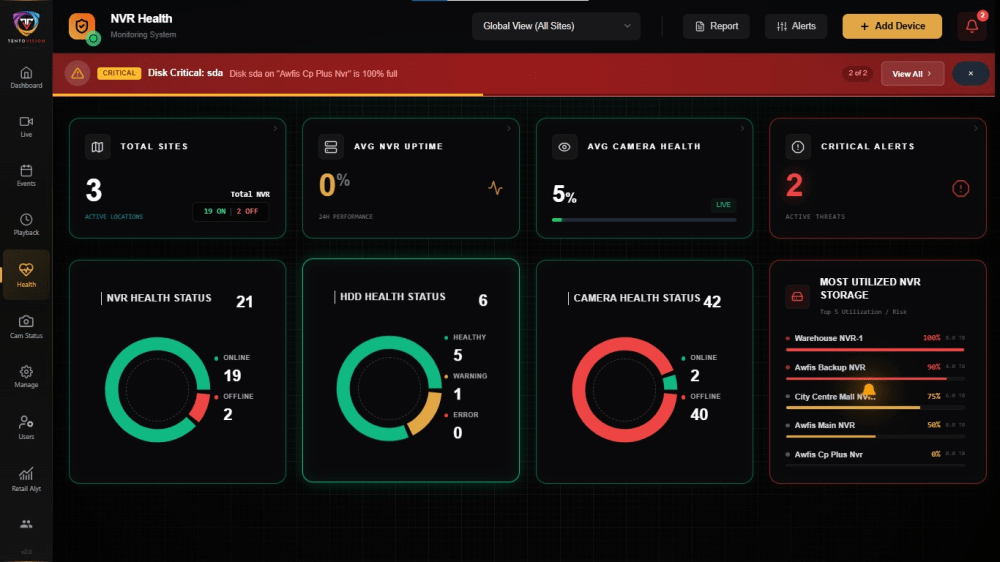The image size is (1000, 562).
Task: Click the map icon on Total Sites card
Action: coord(97,147)
